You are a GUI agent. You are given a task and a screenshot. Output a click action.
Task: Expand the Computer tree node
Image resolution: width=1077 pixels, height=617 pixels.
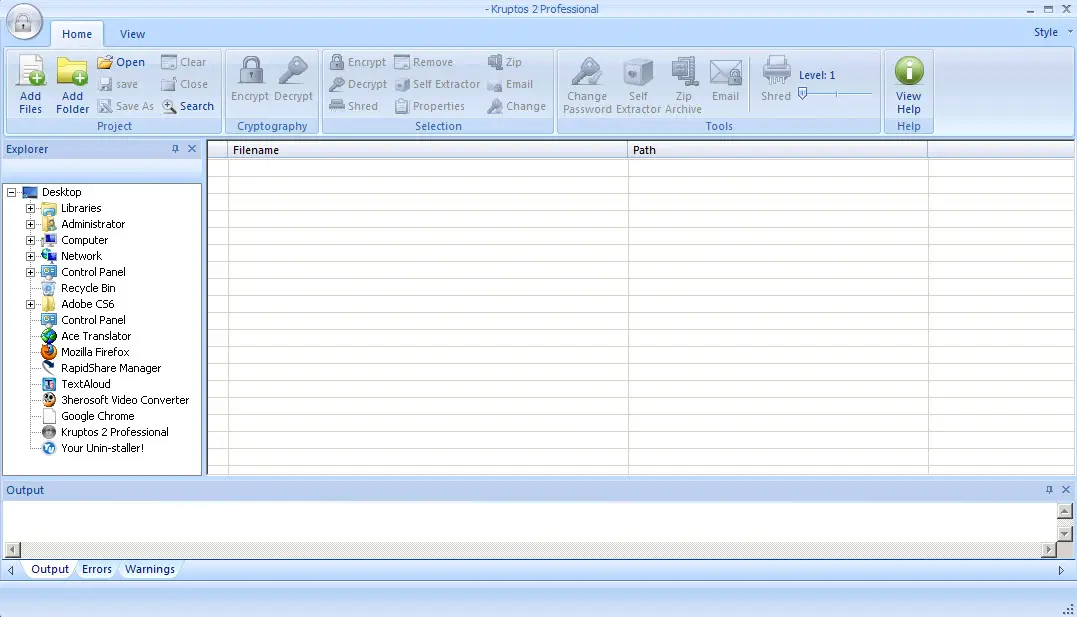[30, 240]
